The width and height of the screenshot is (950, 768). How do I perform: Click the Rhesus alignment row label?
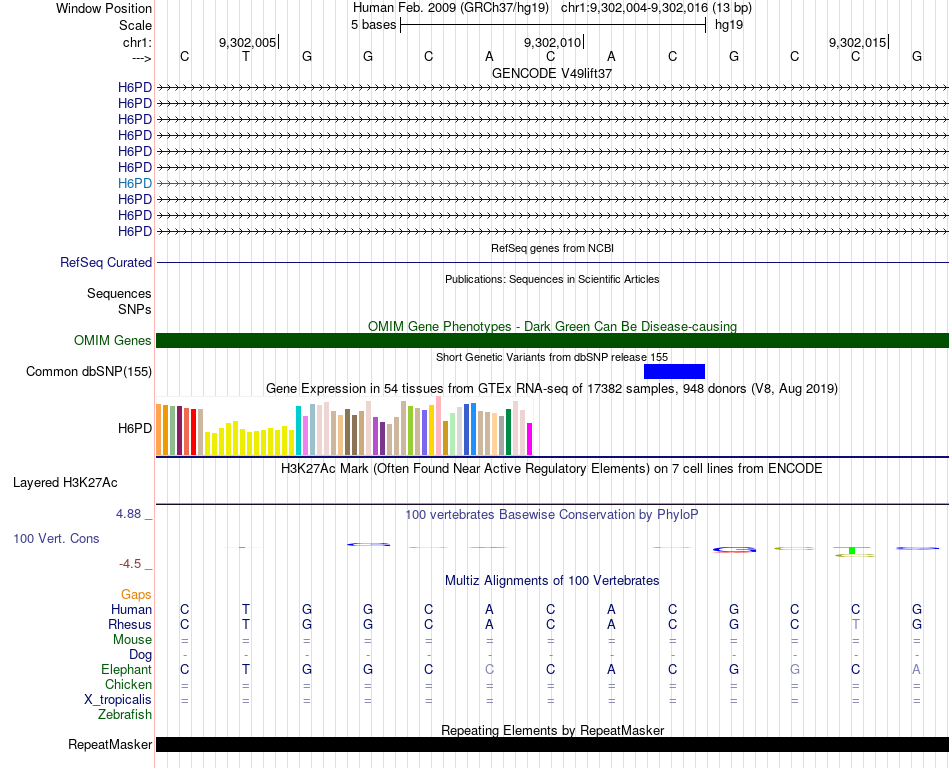[130, 625]
